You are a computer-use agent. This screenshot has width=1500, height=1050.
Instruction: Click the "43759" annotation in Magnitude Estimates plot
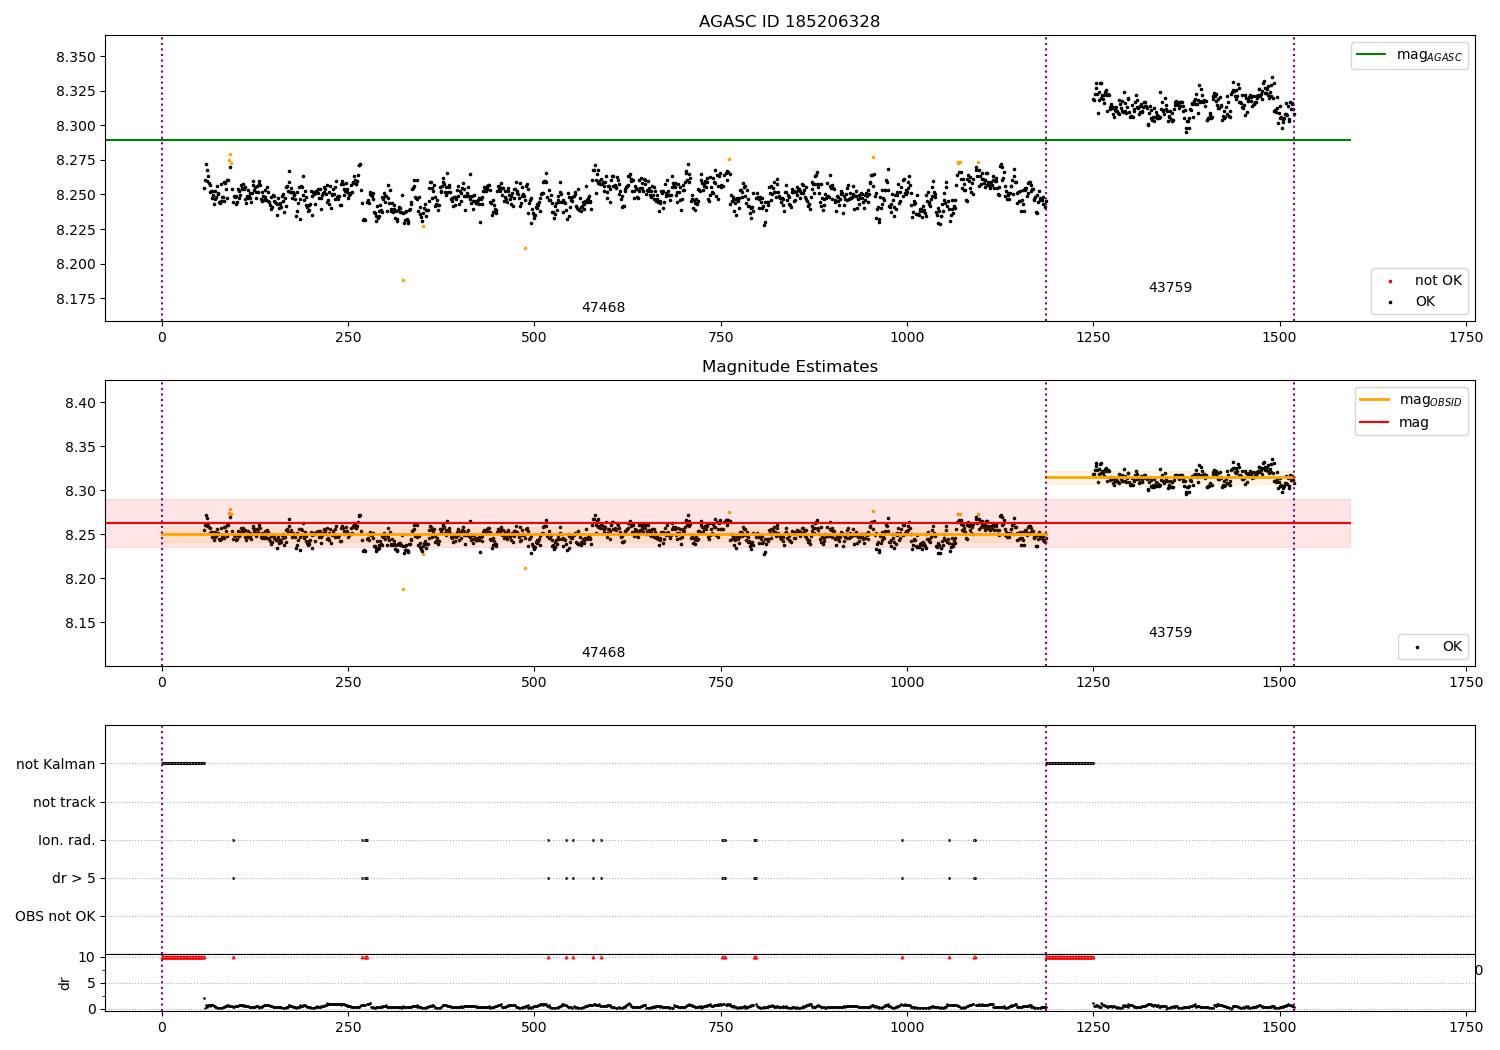(1170, 633)
